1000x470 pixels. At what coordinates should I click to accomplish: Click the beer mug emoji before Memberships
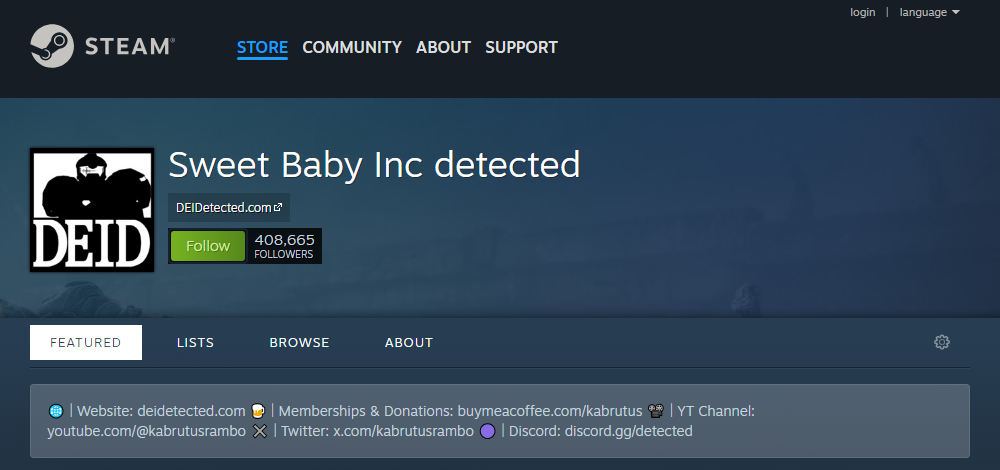point(258,411)
